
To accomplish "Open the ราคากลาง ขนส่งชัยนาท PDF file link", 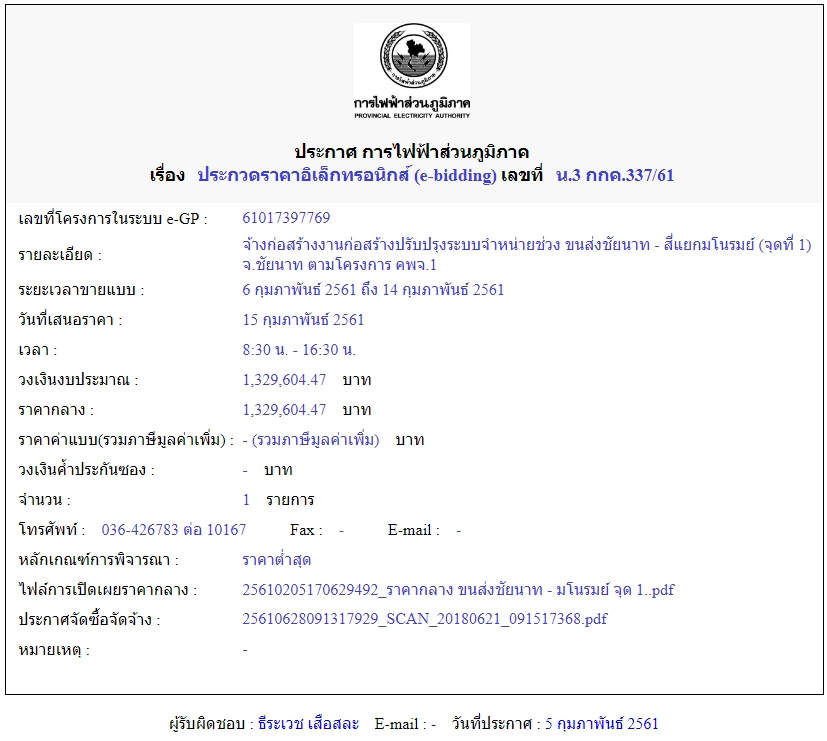I will coord(458,590).
